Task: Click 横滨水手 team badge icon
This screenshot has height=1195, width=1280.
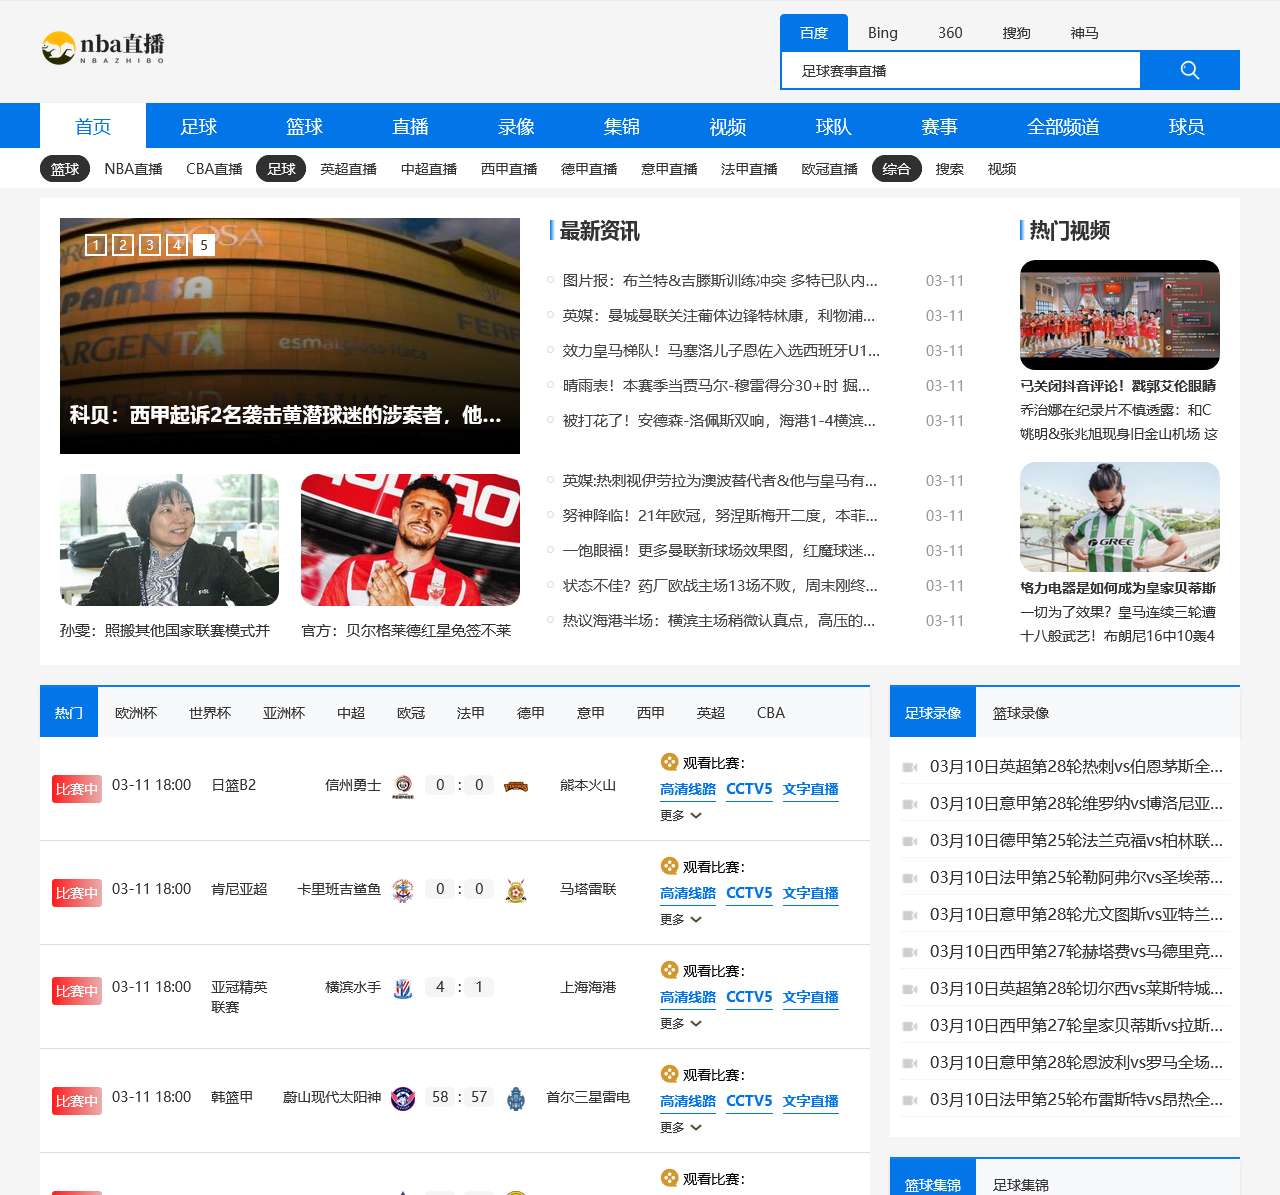Action: (x=403, y=988)
